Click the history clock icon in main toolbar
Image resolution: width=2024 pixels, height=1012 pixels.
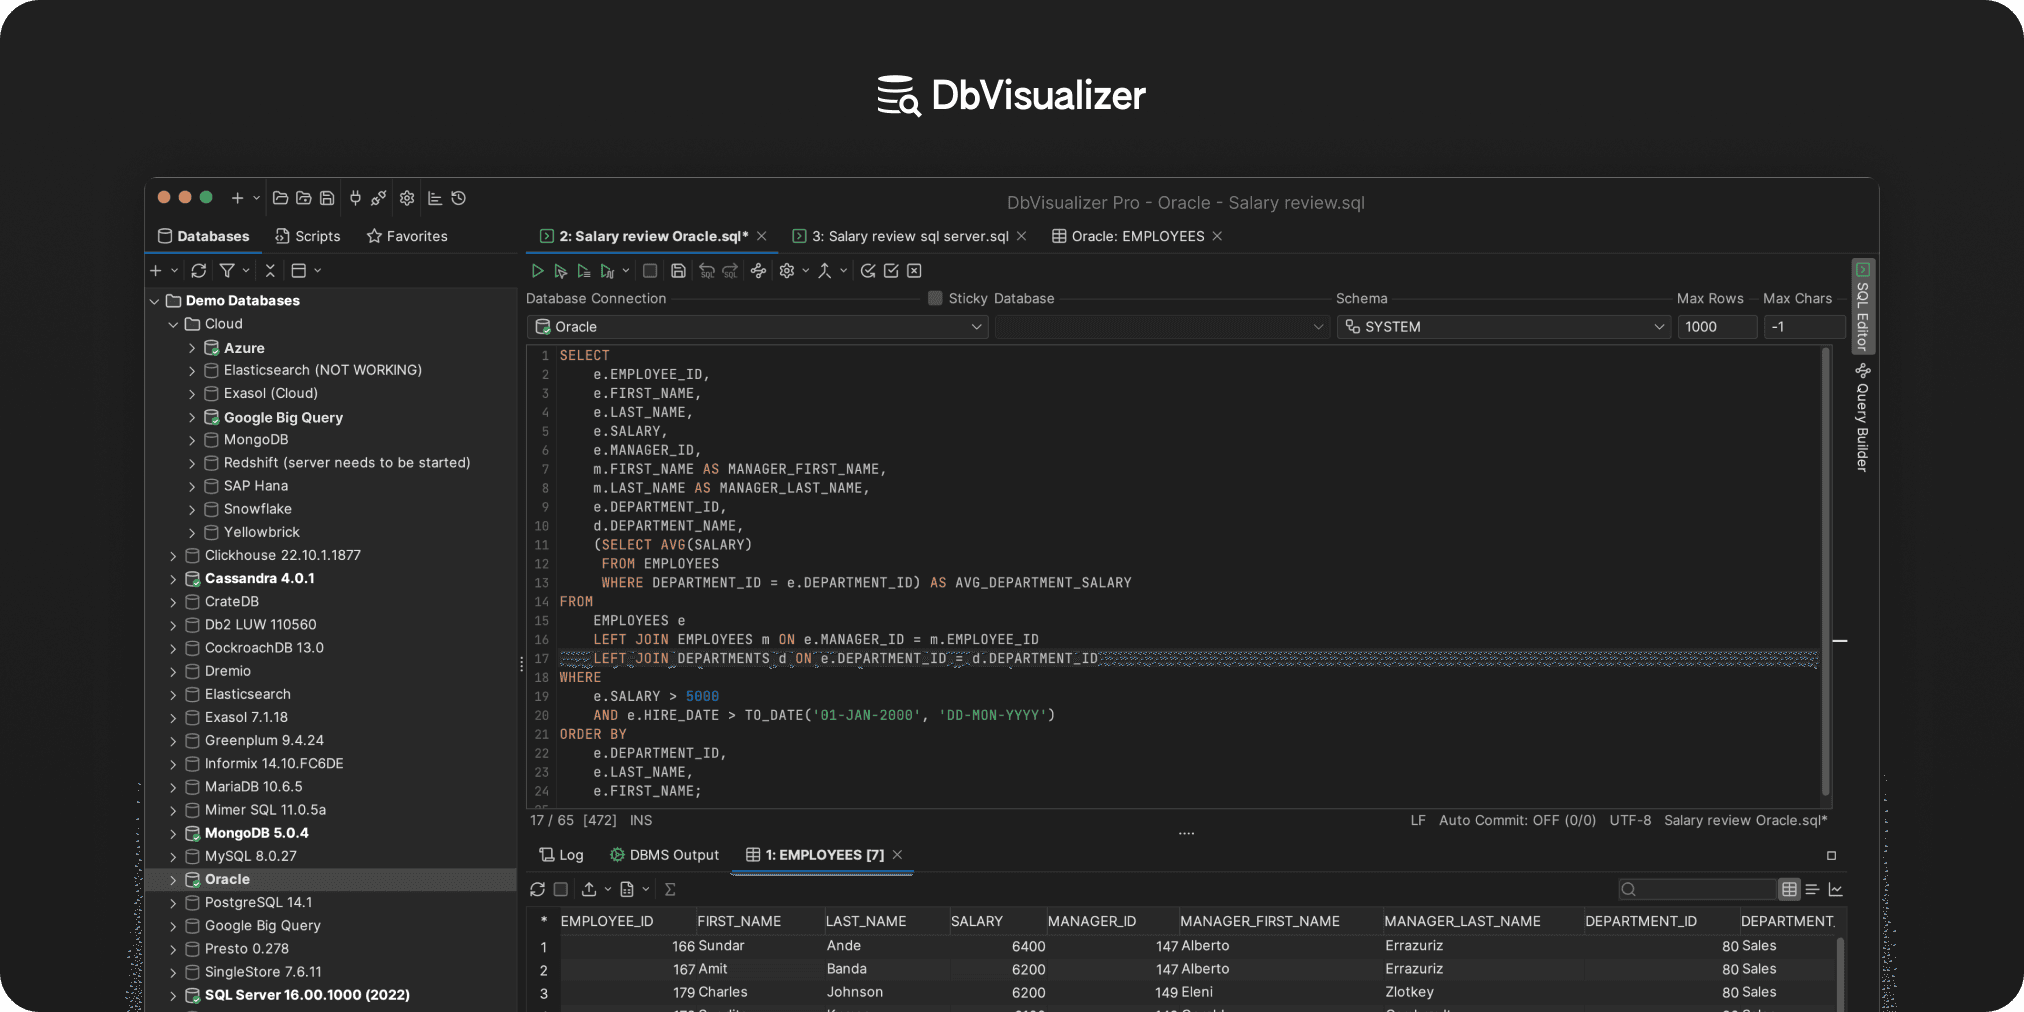(459, 198)
